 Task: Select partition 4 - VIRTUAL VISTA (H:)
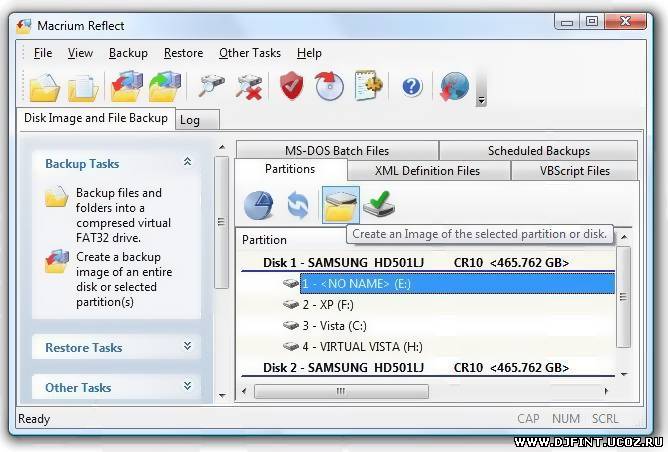[x=363, y=346]
